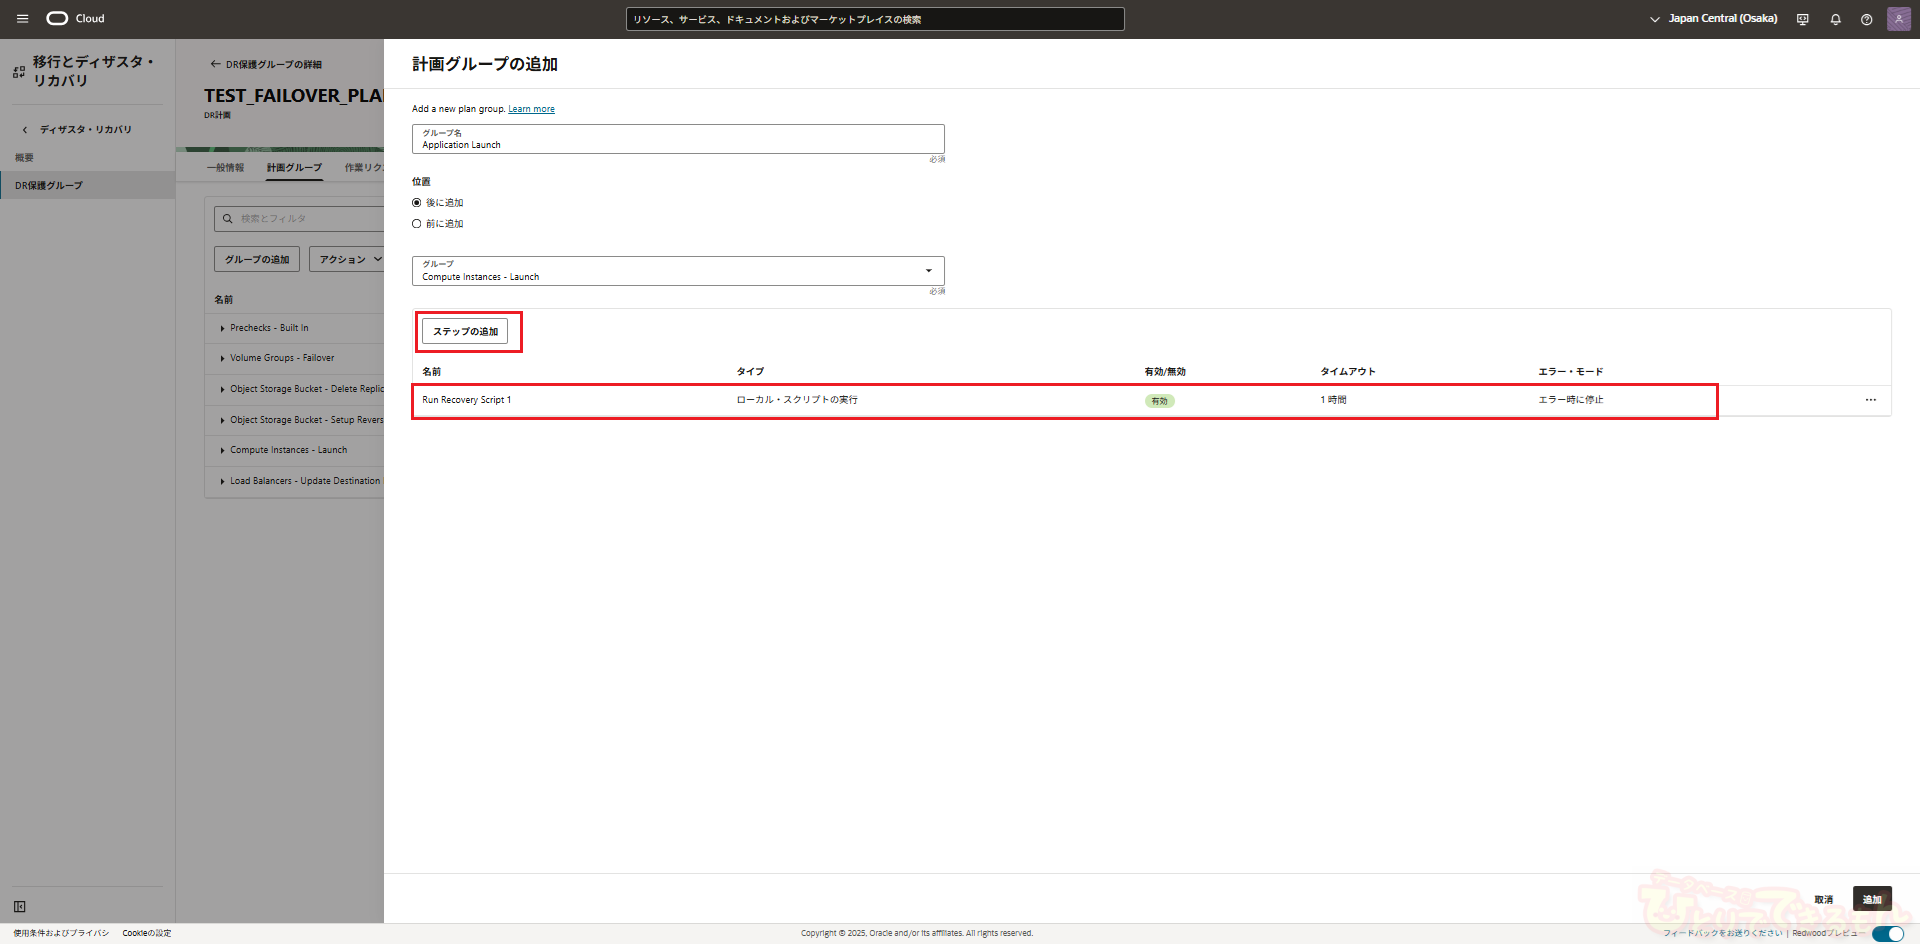Open actions menu for Run Recovery Script 1
1920x944 pixels.
(x=1870, y=400)
